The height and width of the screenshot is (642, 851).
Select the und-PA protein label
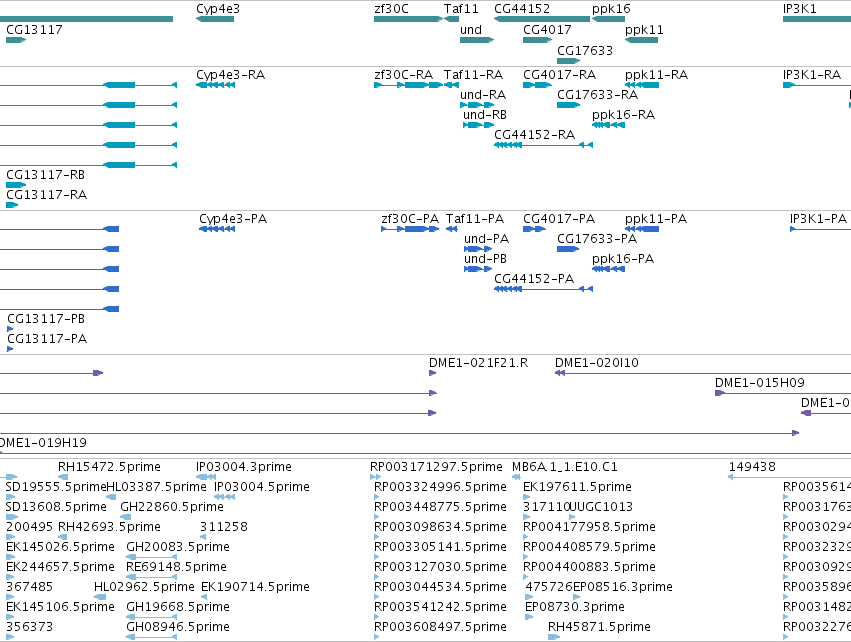click(x=486, y=238)
